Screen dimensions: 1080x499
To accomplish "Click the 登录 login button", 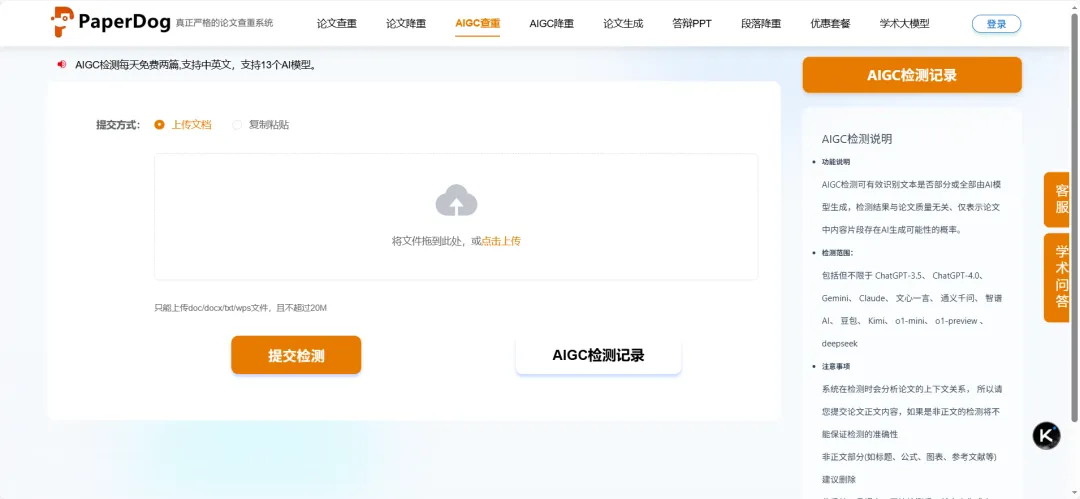I will coord(996,24).
